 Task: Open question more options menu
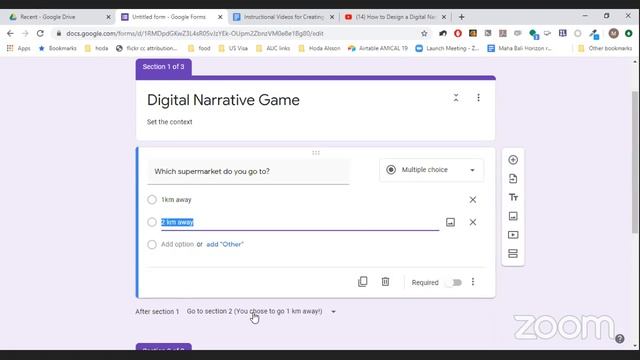pos(473,282)
